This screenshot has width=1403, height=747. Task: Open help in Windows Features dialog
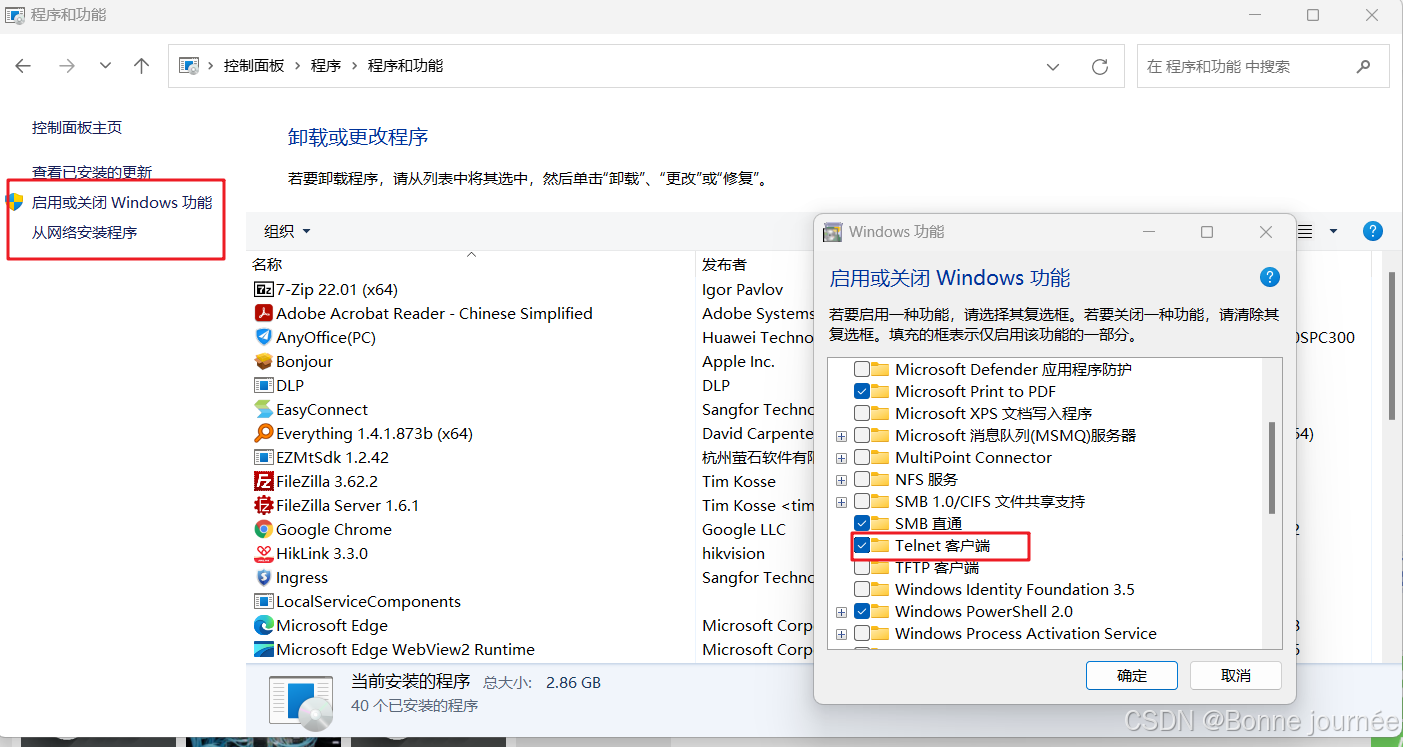pos(1269,278)
